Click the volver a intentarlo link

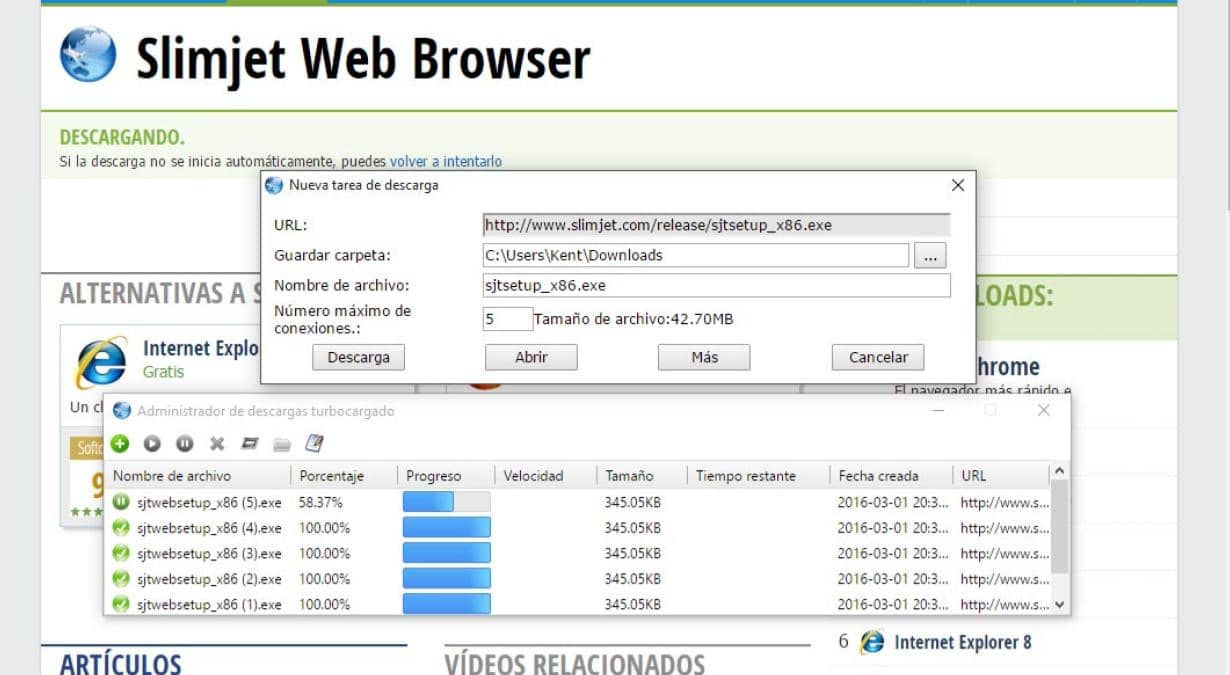[x=446, y=161]
